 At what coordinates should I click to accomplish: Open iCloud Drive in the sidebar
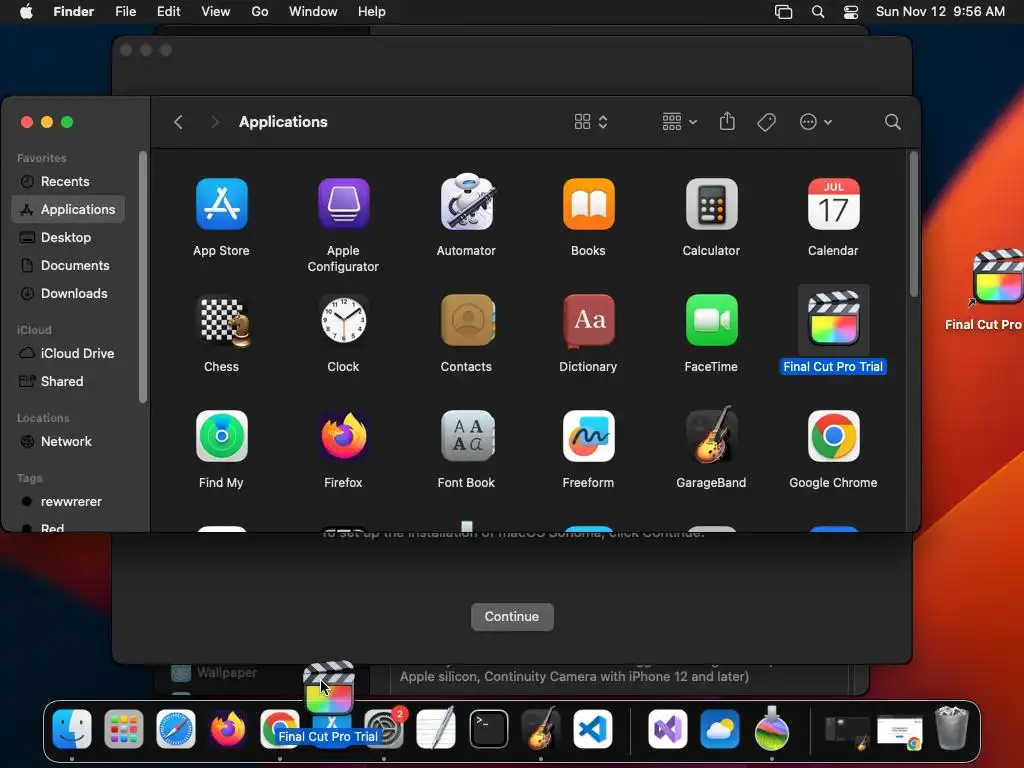pos(68,353)
